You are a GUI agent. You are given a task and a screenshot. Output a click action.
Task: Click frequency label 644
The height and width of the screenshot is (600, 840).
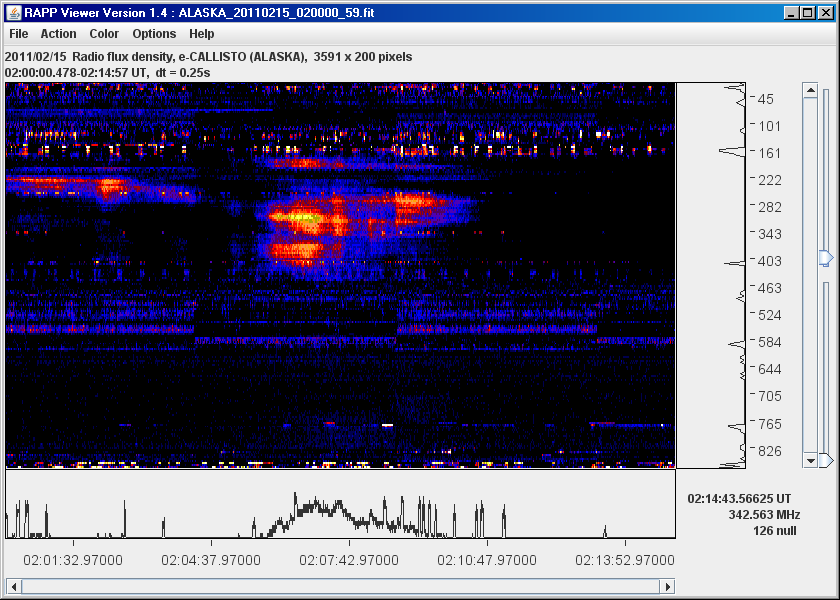pos(769,369)
